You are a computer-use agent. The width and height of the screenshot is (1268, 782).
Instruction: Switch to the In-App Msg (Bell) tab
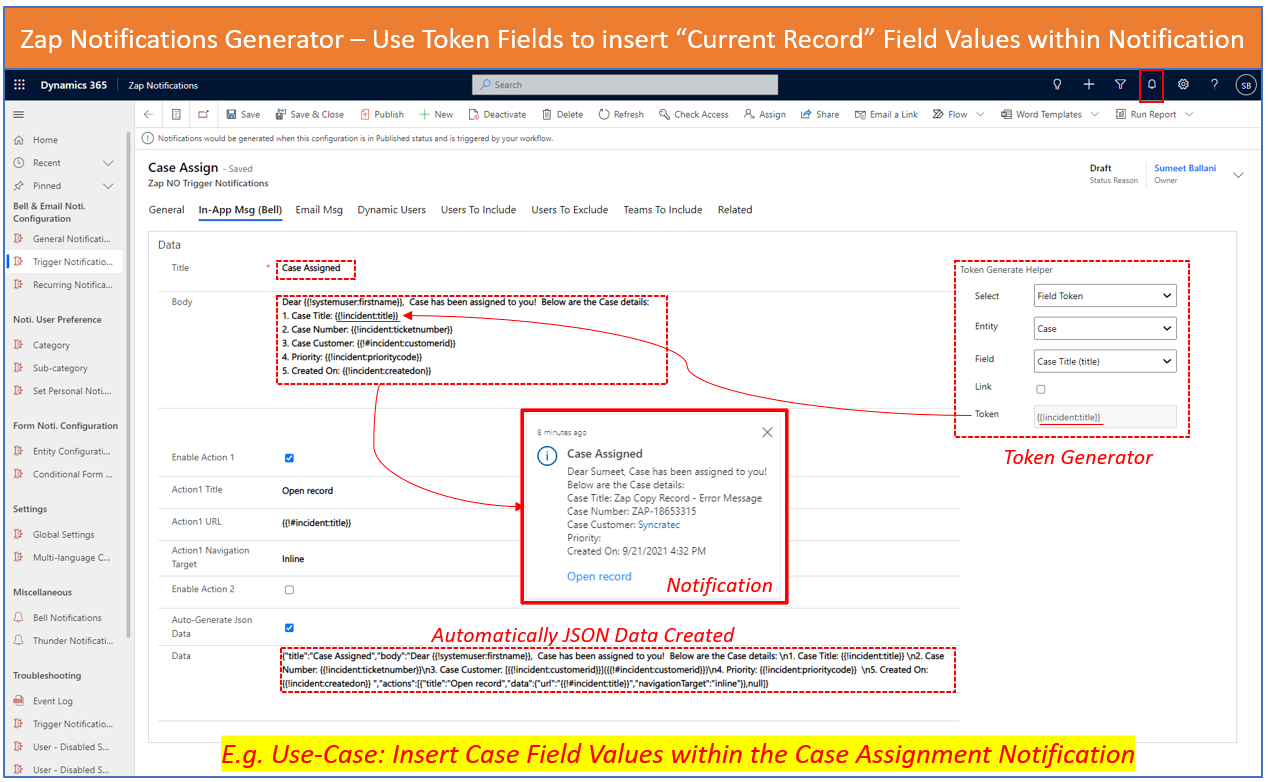coord(240,210)
